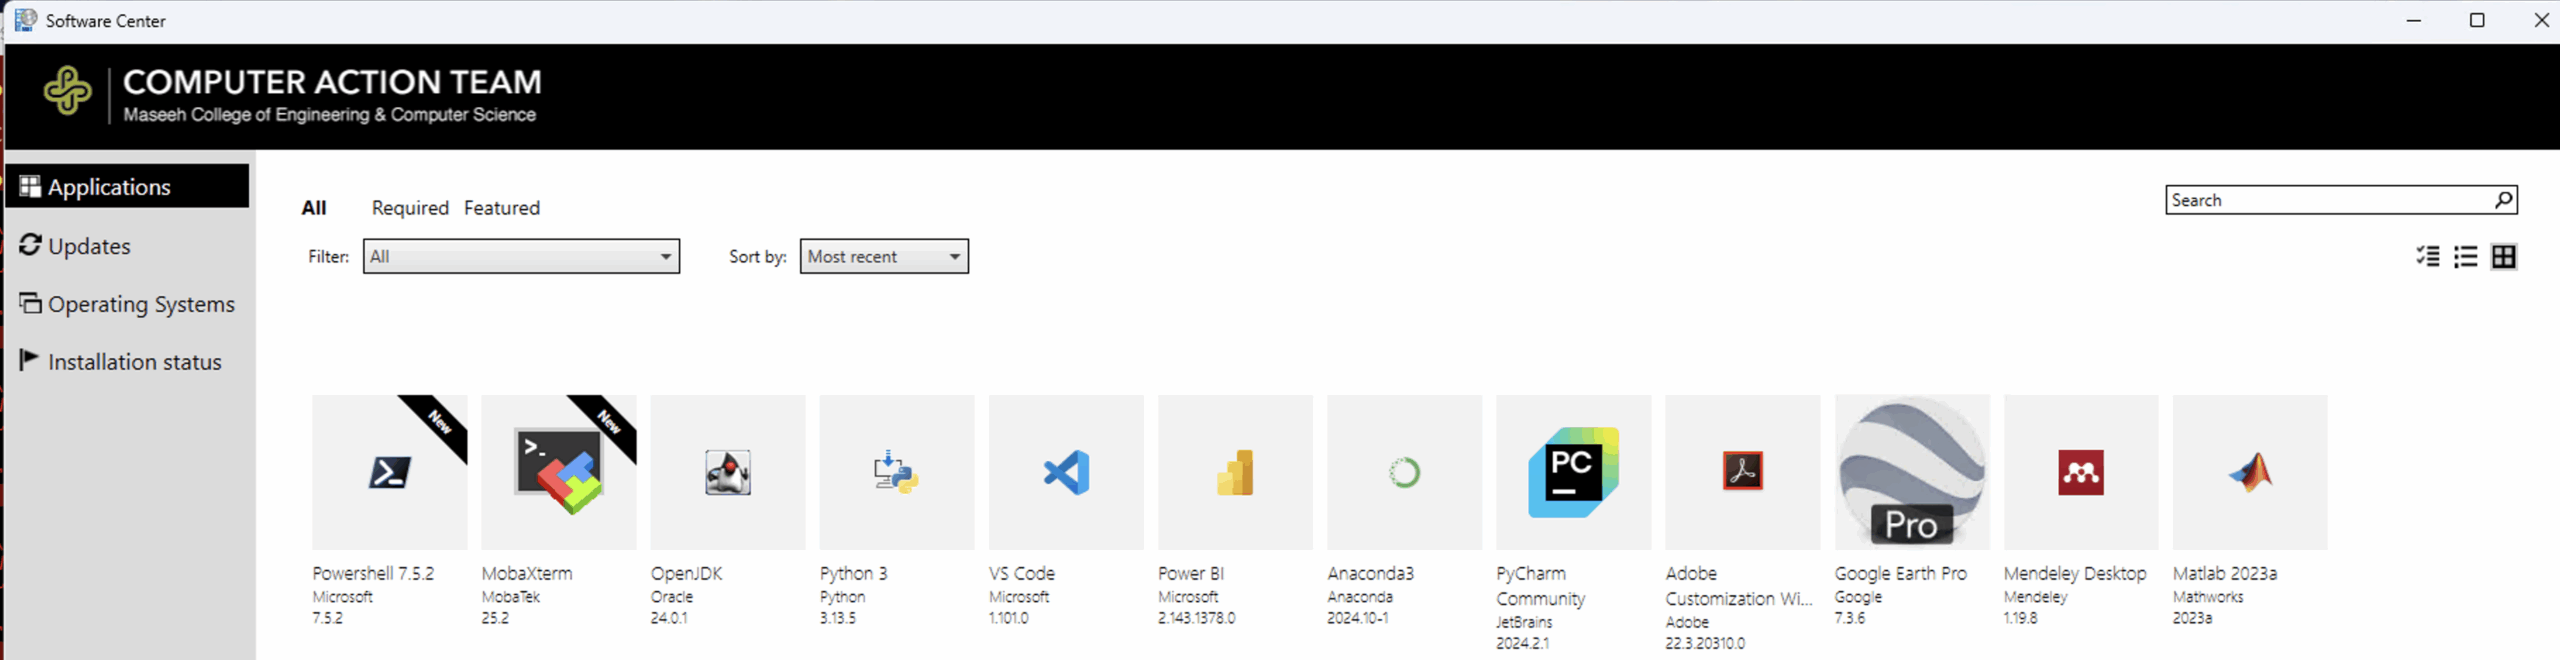Viewport: 2560px width, 660px height.
Task: Click the MobaXterm name text
Action: 527,574
